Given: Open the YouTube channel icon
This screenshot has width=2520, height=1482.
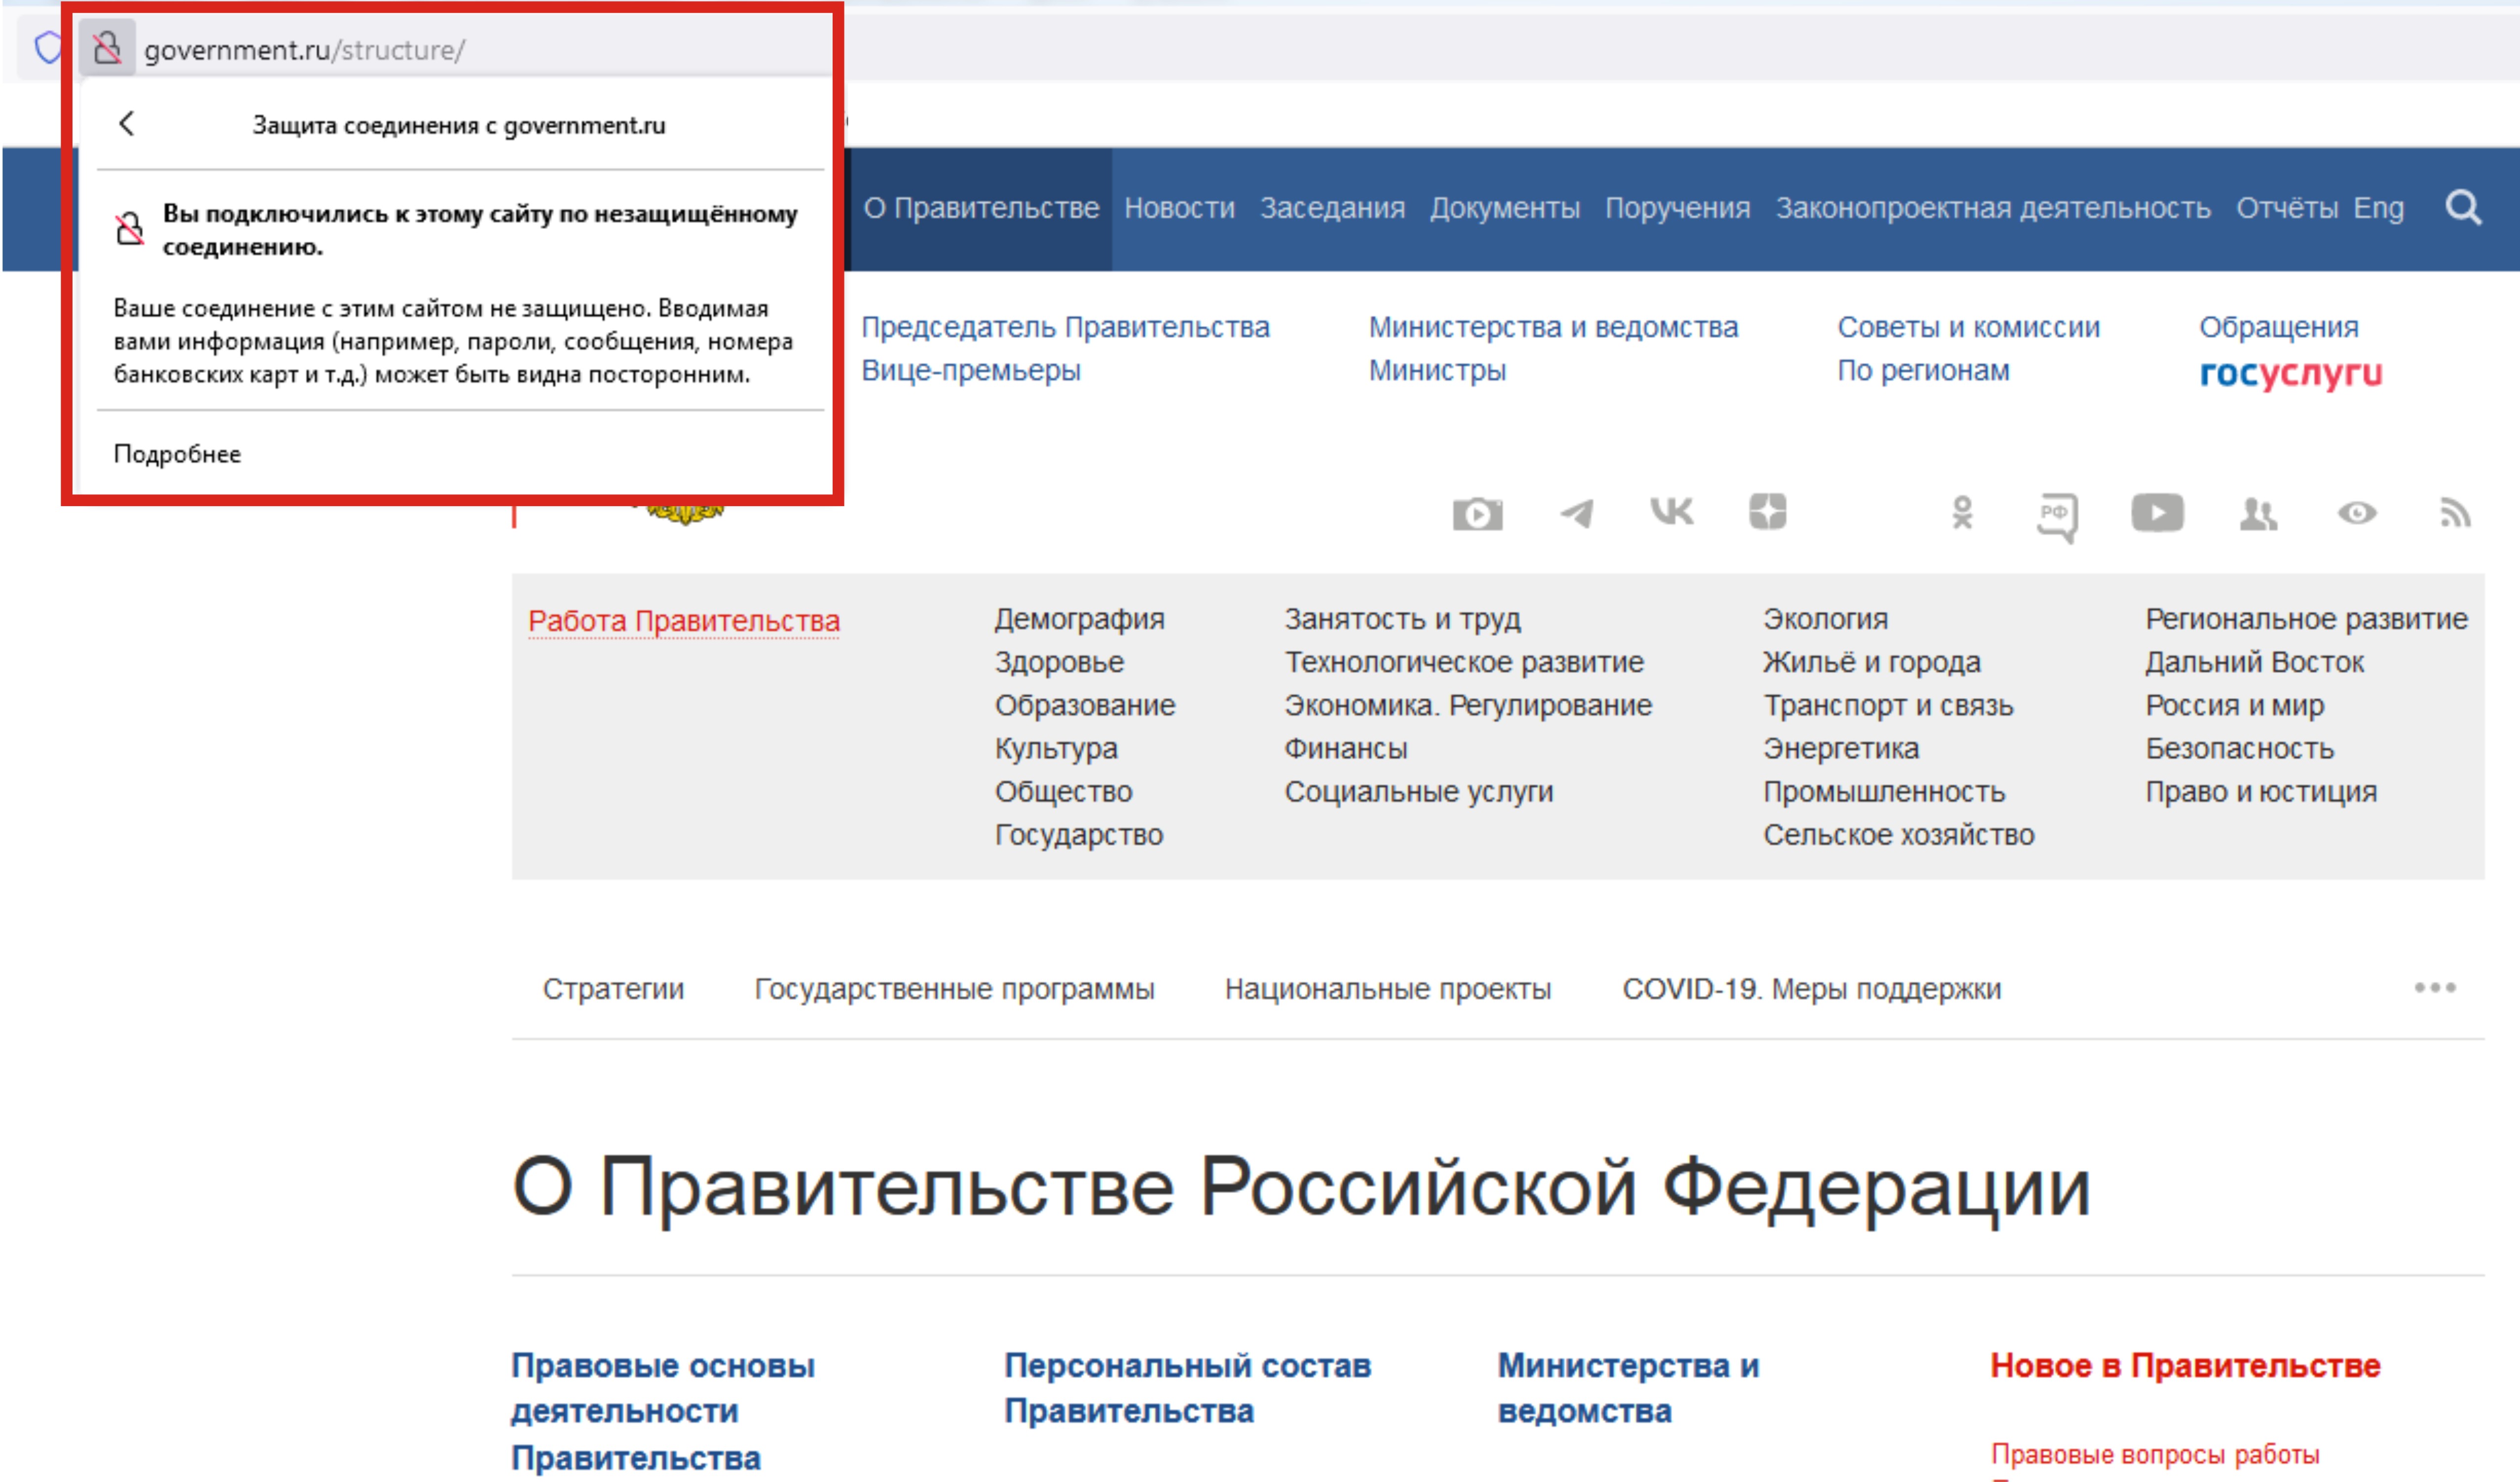Looking at the screenshot, I should click(x=2157, y=513).
